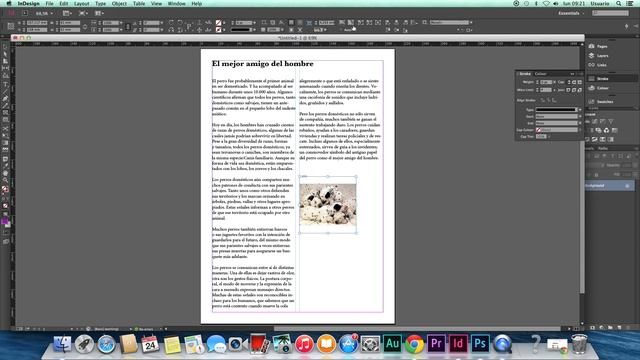Select the Scissors tool
Screen dimensions: 640x360
coord(5,129)
